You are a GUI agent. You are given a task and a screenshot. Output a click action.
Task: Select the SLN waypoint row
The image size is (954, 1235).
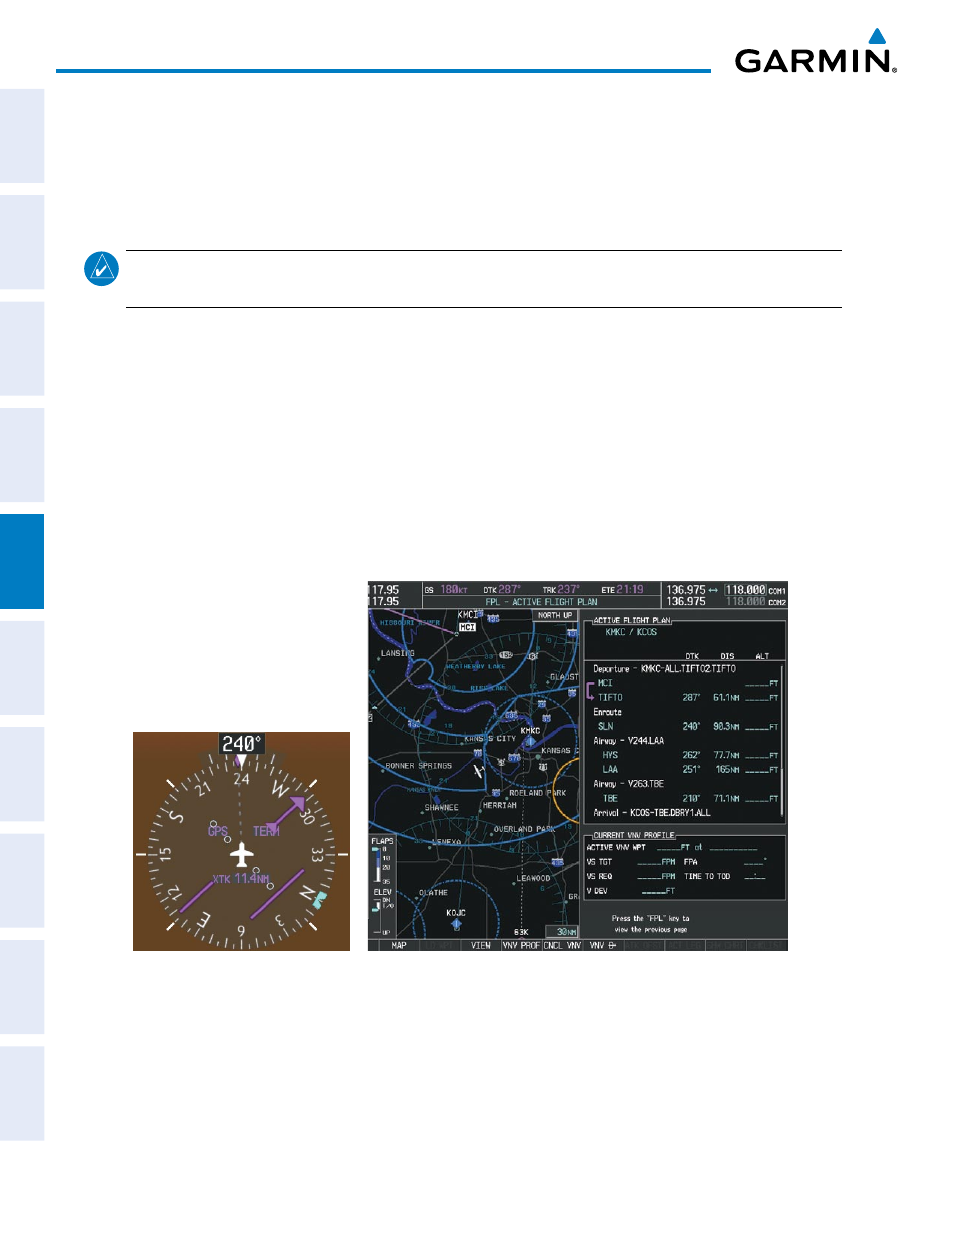[x=686, y=727]
